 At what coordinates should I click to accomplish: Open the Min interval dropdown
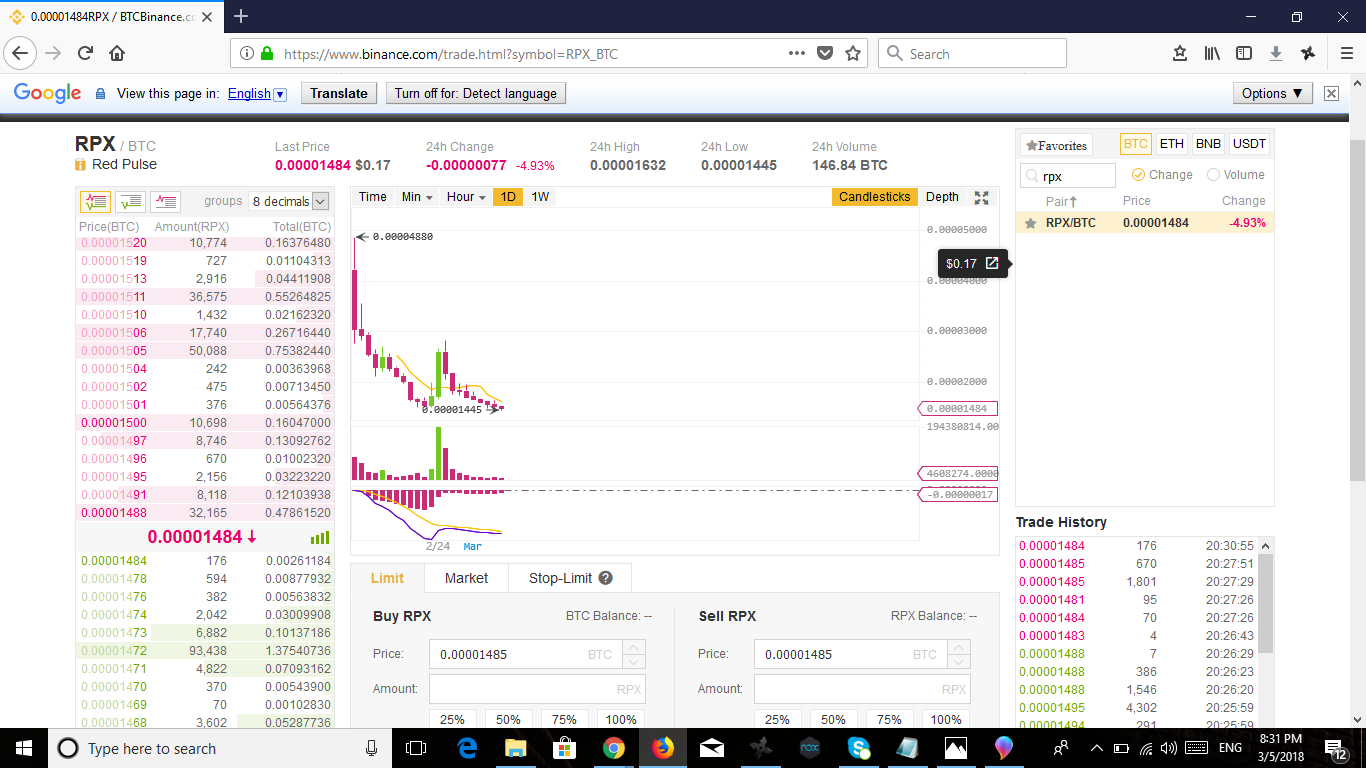point(417,197)
